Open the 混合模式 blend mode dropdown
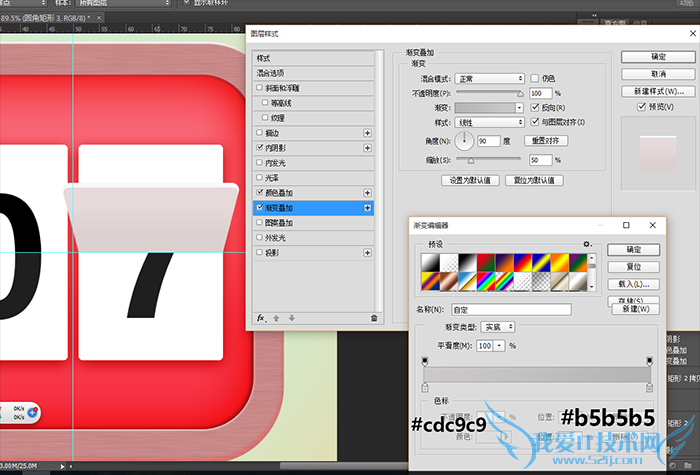This screenshot has width=700, height=475. pyautogui.click(x=490, y=78)
